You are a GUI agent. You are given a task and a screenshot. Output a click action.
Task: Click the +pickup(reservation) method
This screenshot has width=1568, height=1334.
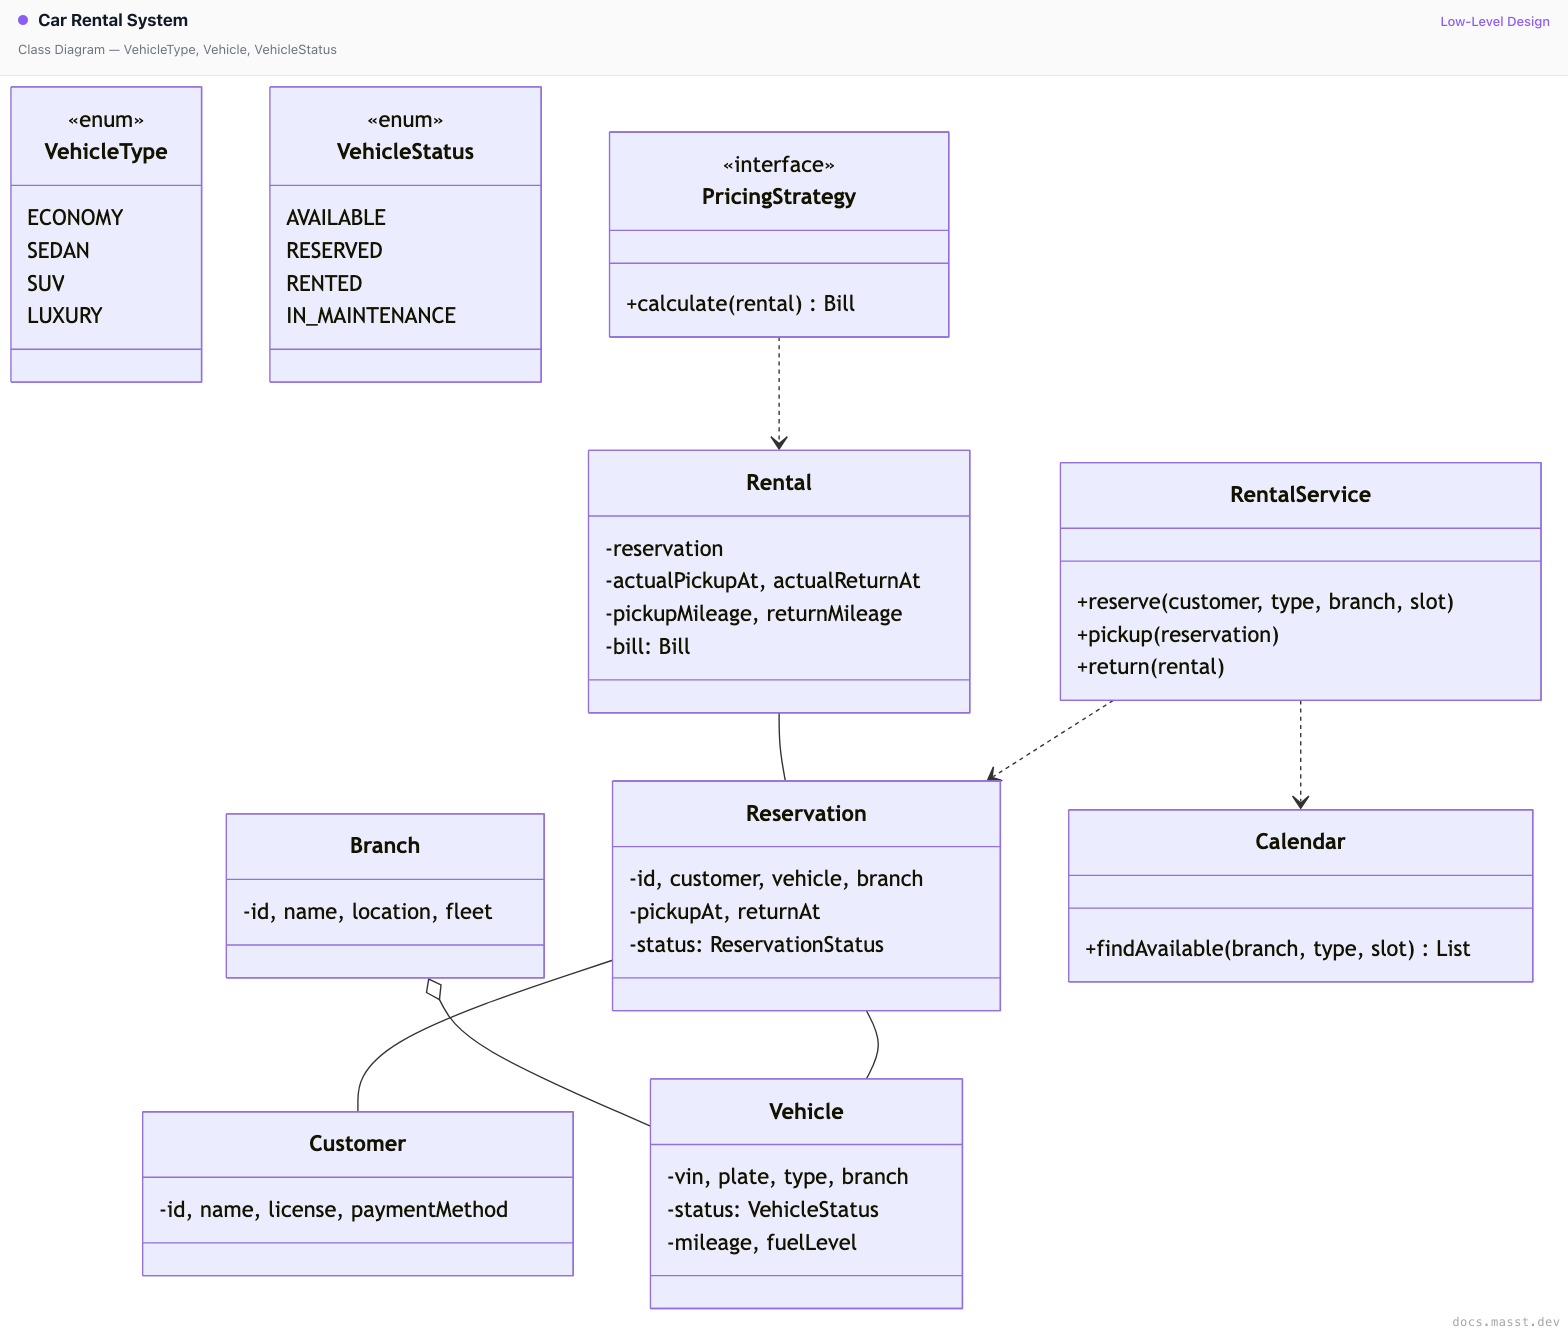tap(1178, 635)
